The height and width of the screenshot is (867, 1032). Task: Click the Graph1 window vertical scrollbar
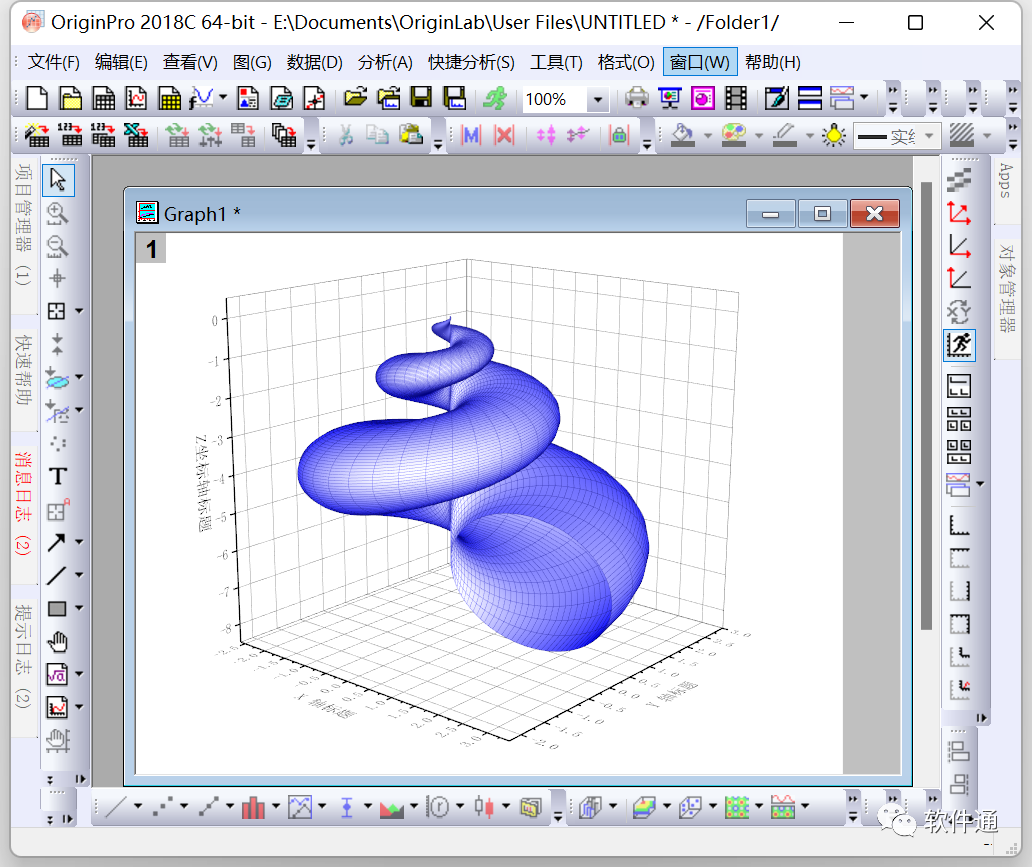coord(926,406)
